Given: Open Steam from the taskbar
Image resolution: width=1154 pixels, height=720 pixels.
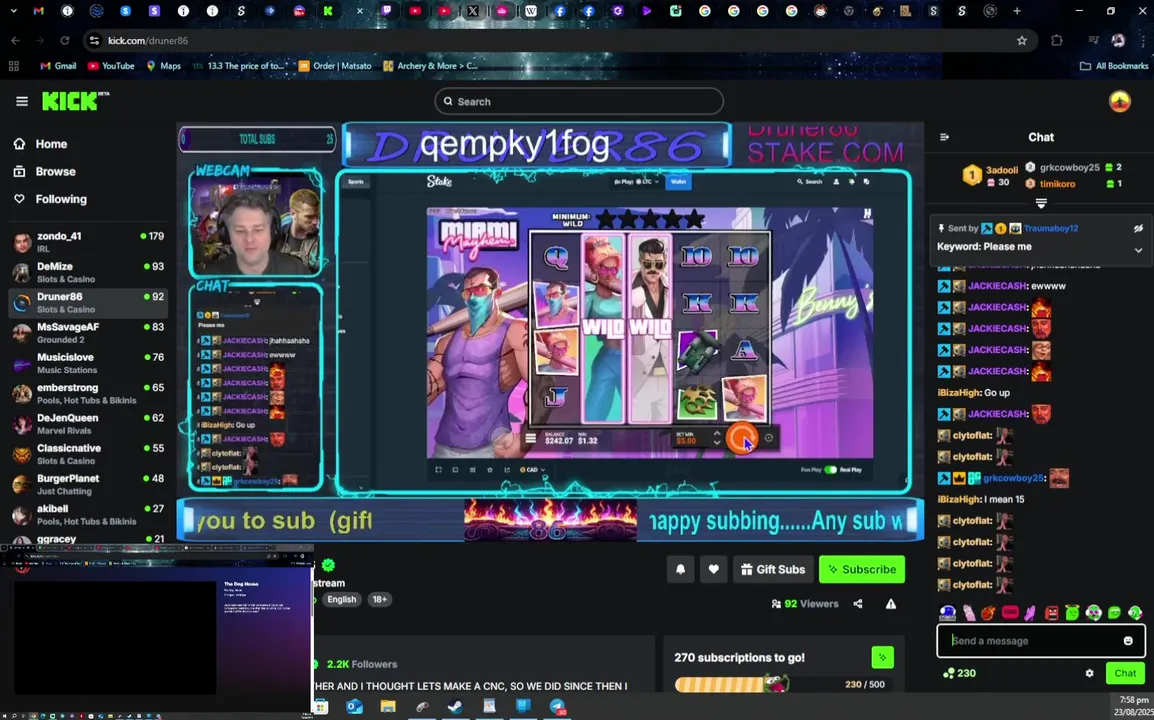Looking at the screenshot, I should (456, 707).
